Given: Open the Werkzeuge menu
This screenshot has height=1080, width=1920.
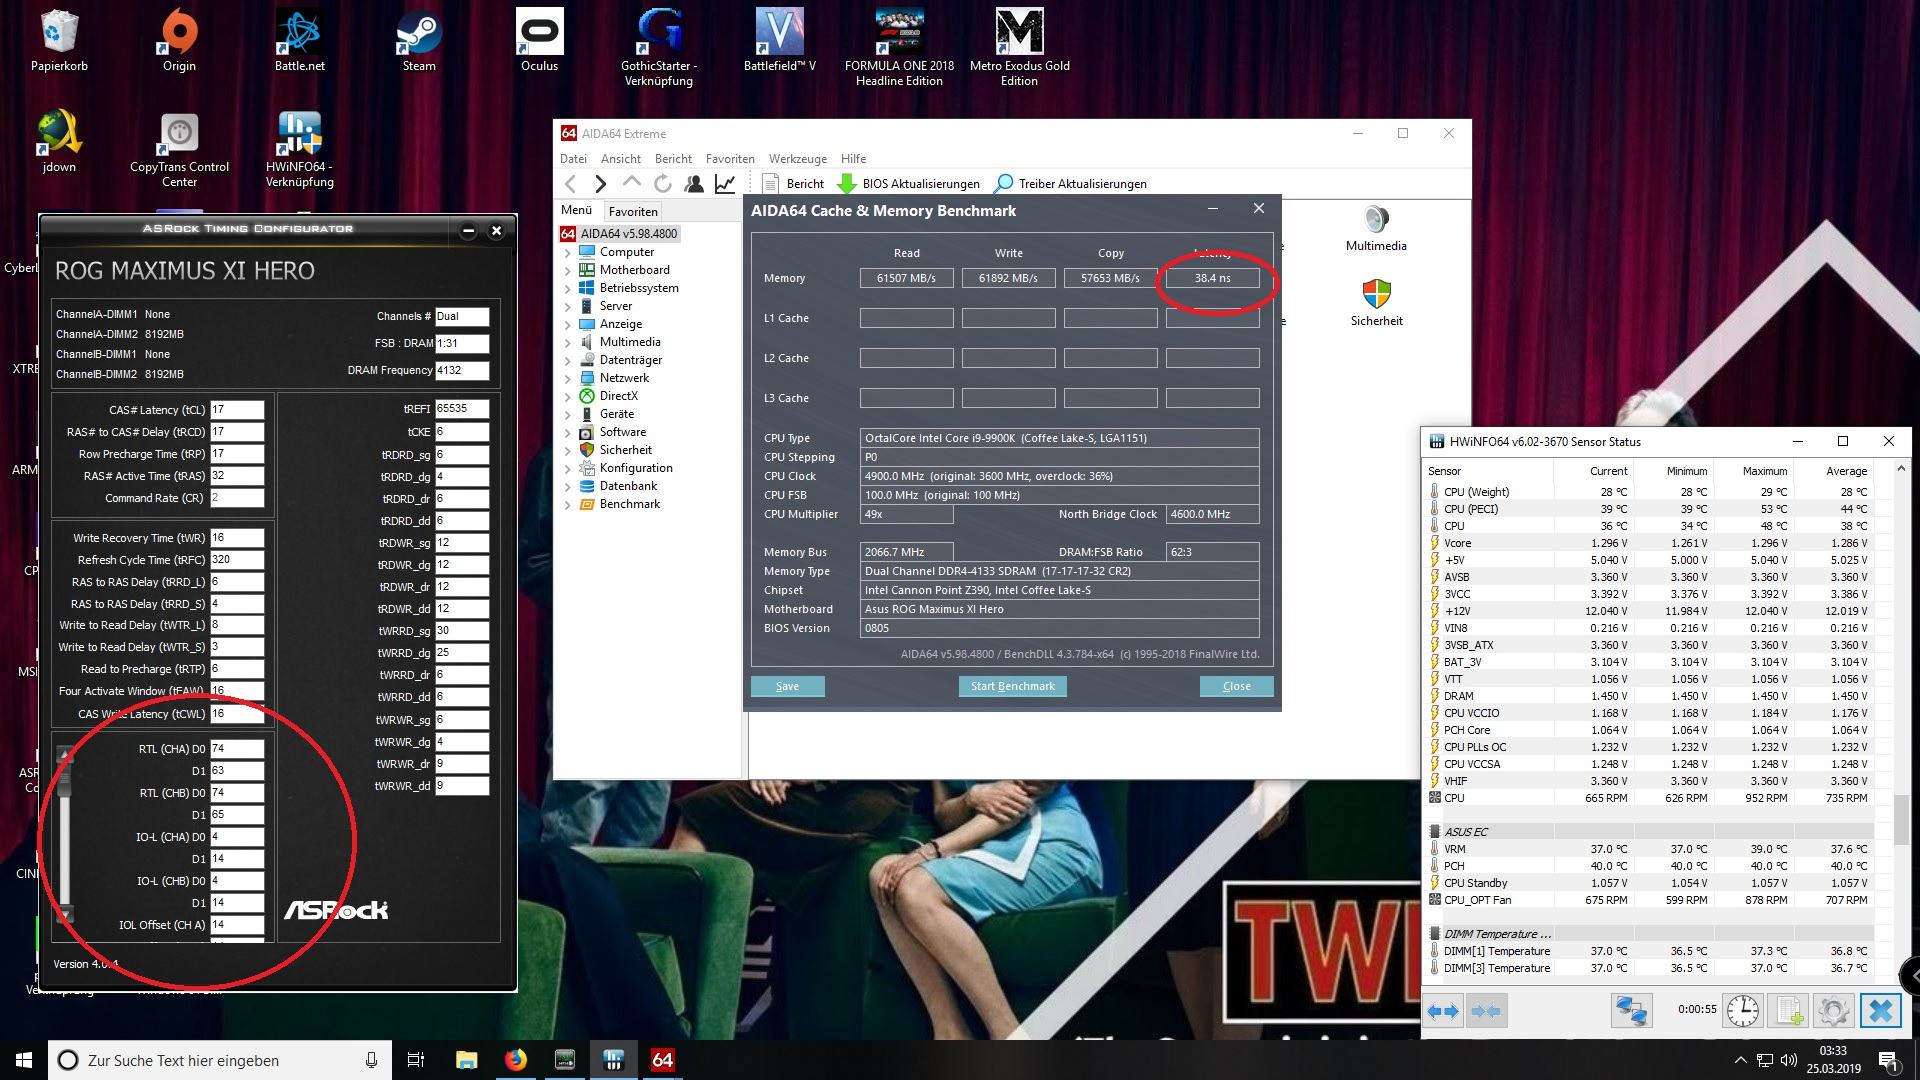Looking at the screenshot, I should coord(798,158).
